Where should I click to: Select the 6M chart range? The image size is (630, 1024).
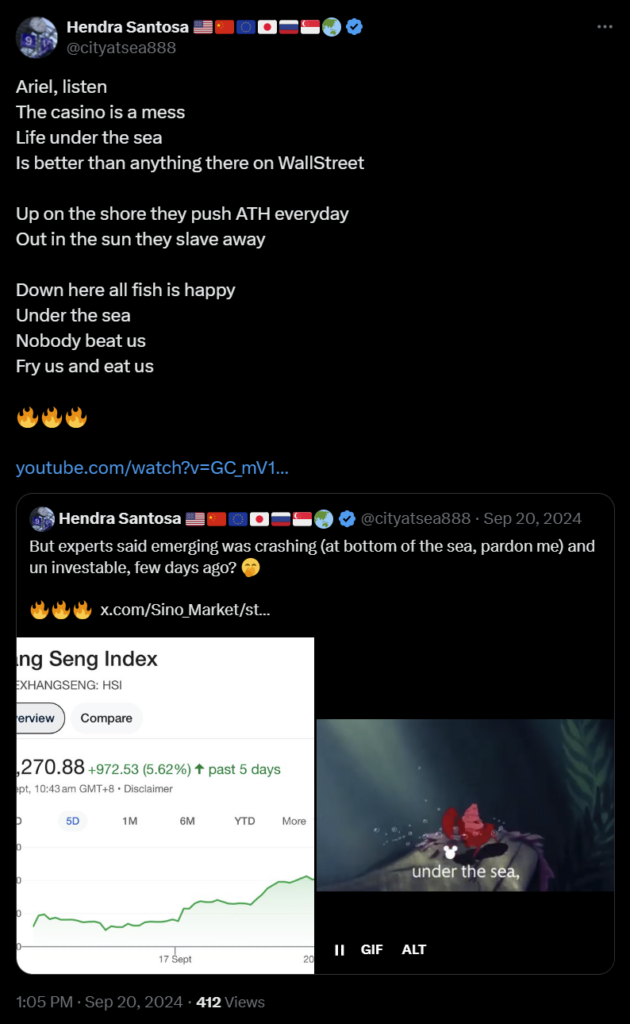[x=187, y=821]
